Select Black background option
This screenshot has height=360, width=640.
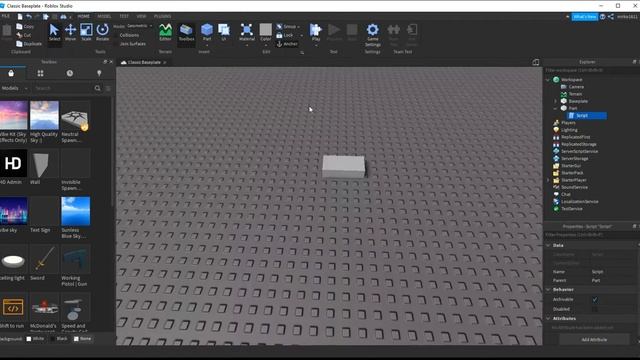click(59, 339)
